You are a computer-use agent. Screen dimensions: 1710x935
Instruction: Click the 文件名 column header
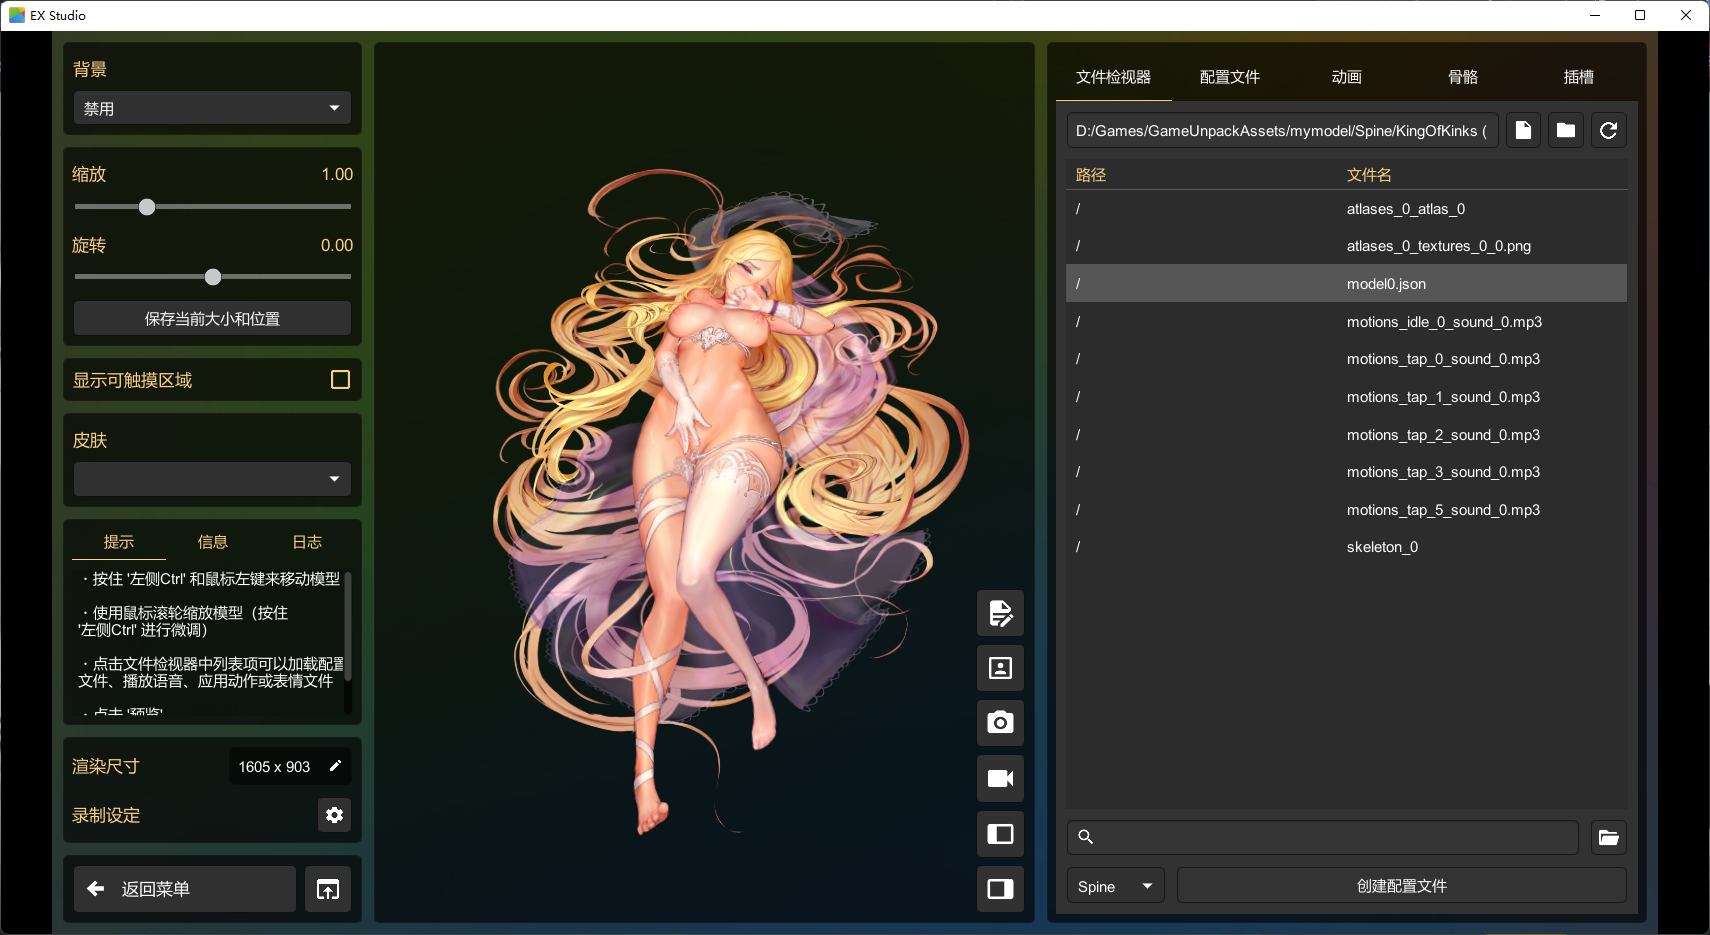click(x=1369, y=175)
